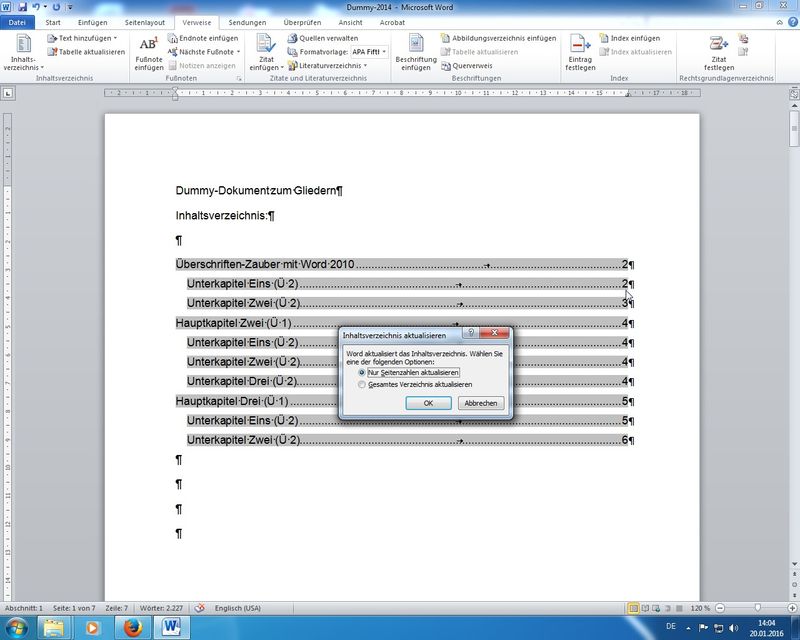Open Firefox from the Windows taskbar
This screenshot has height=640, width=800.
(x=132, y=627)
